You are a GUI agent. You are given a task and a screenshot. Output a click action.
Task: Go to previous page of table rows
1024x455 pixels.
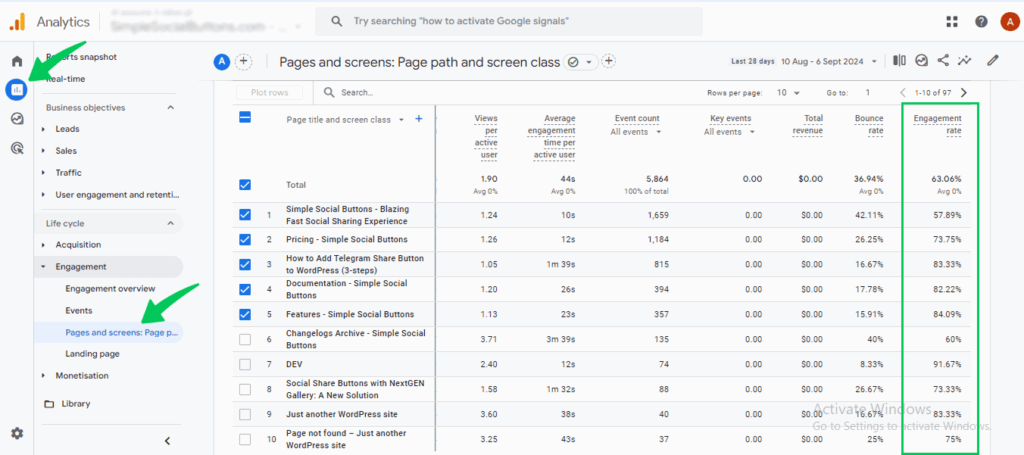(903, 93)
